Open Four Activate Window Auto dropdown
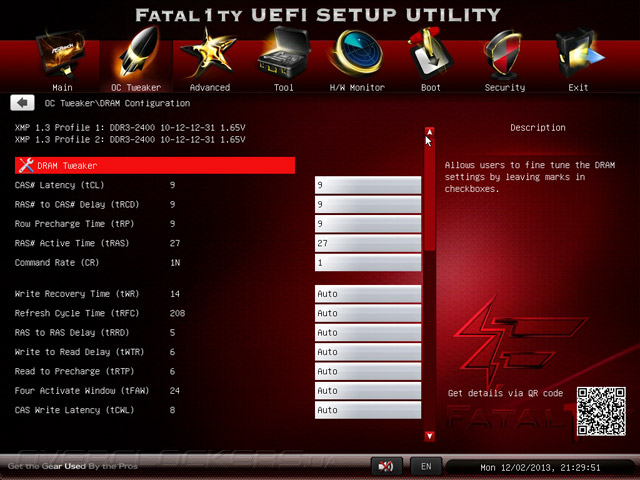Image resolution: width=640 pixels, height=480 pixels. tap(368, 391)
